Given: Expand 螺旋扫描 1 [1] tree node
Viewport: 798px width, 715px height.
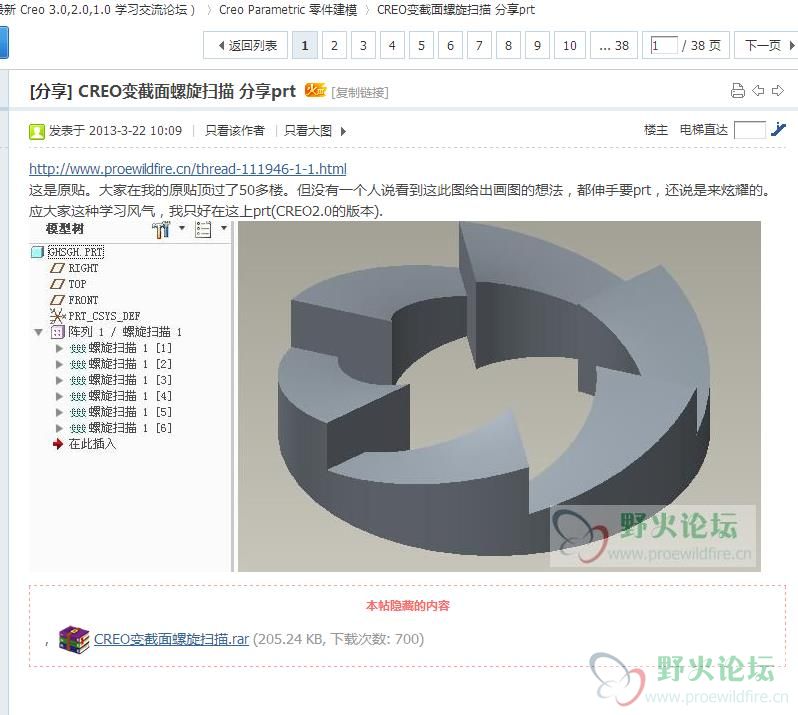Looking at the screenshot, I should 59,348.
